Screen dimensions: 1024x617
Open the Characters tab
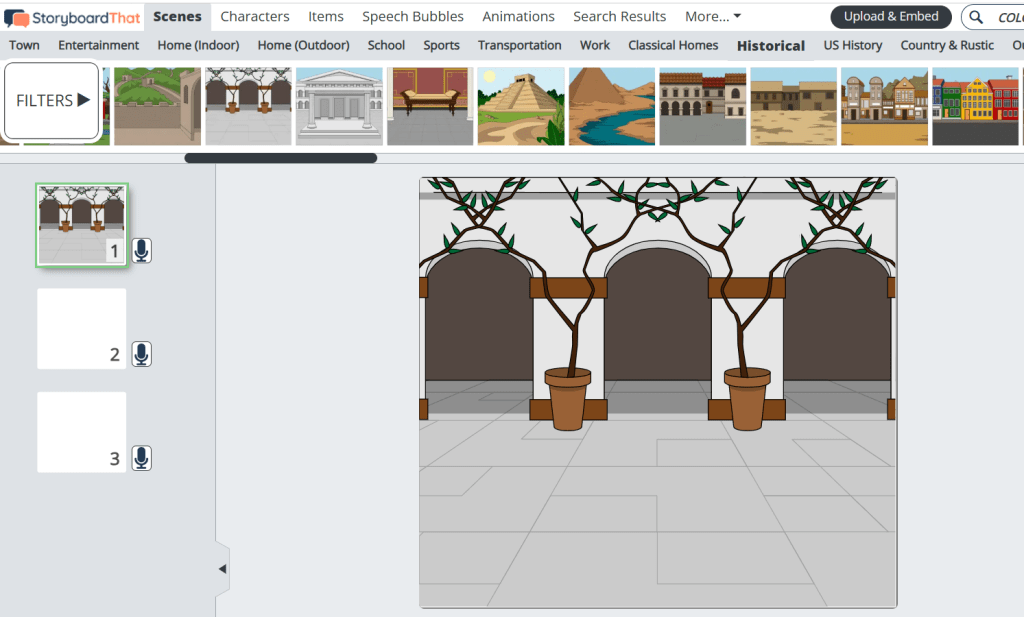(x=255, y=17)
